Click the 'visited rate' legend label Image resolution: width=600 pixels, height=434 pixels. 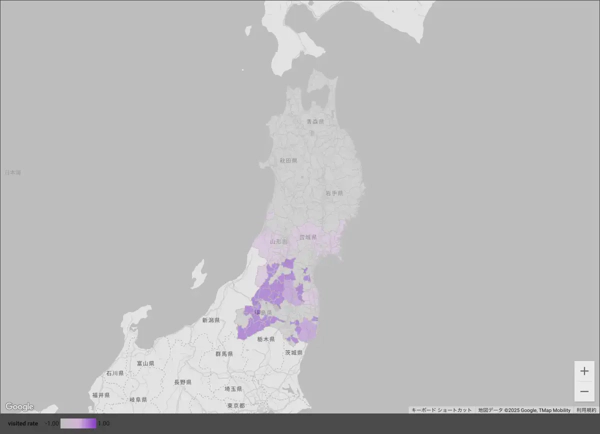point(23,423)
